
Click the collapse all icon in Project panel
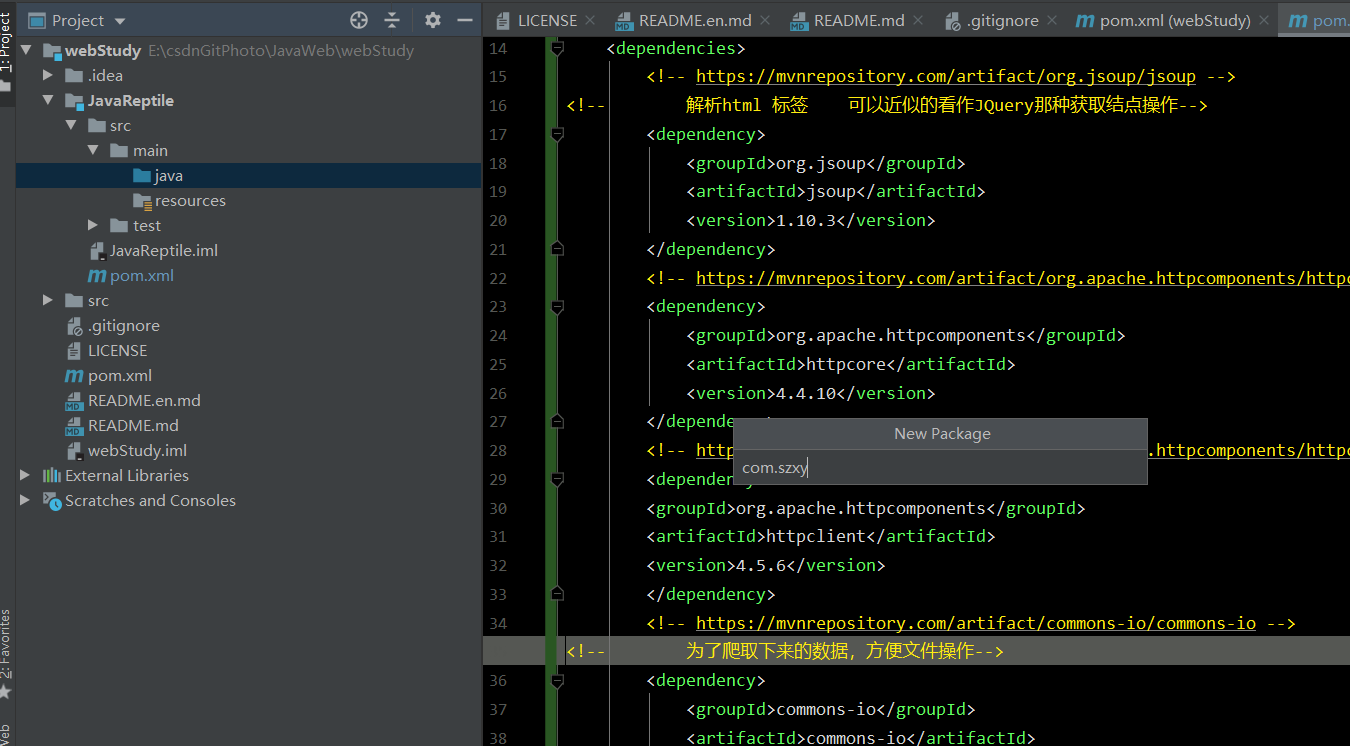tap(392, 20)
